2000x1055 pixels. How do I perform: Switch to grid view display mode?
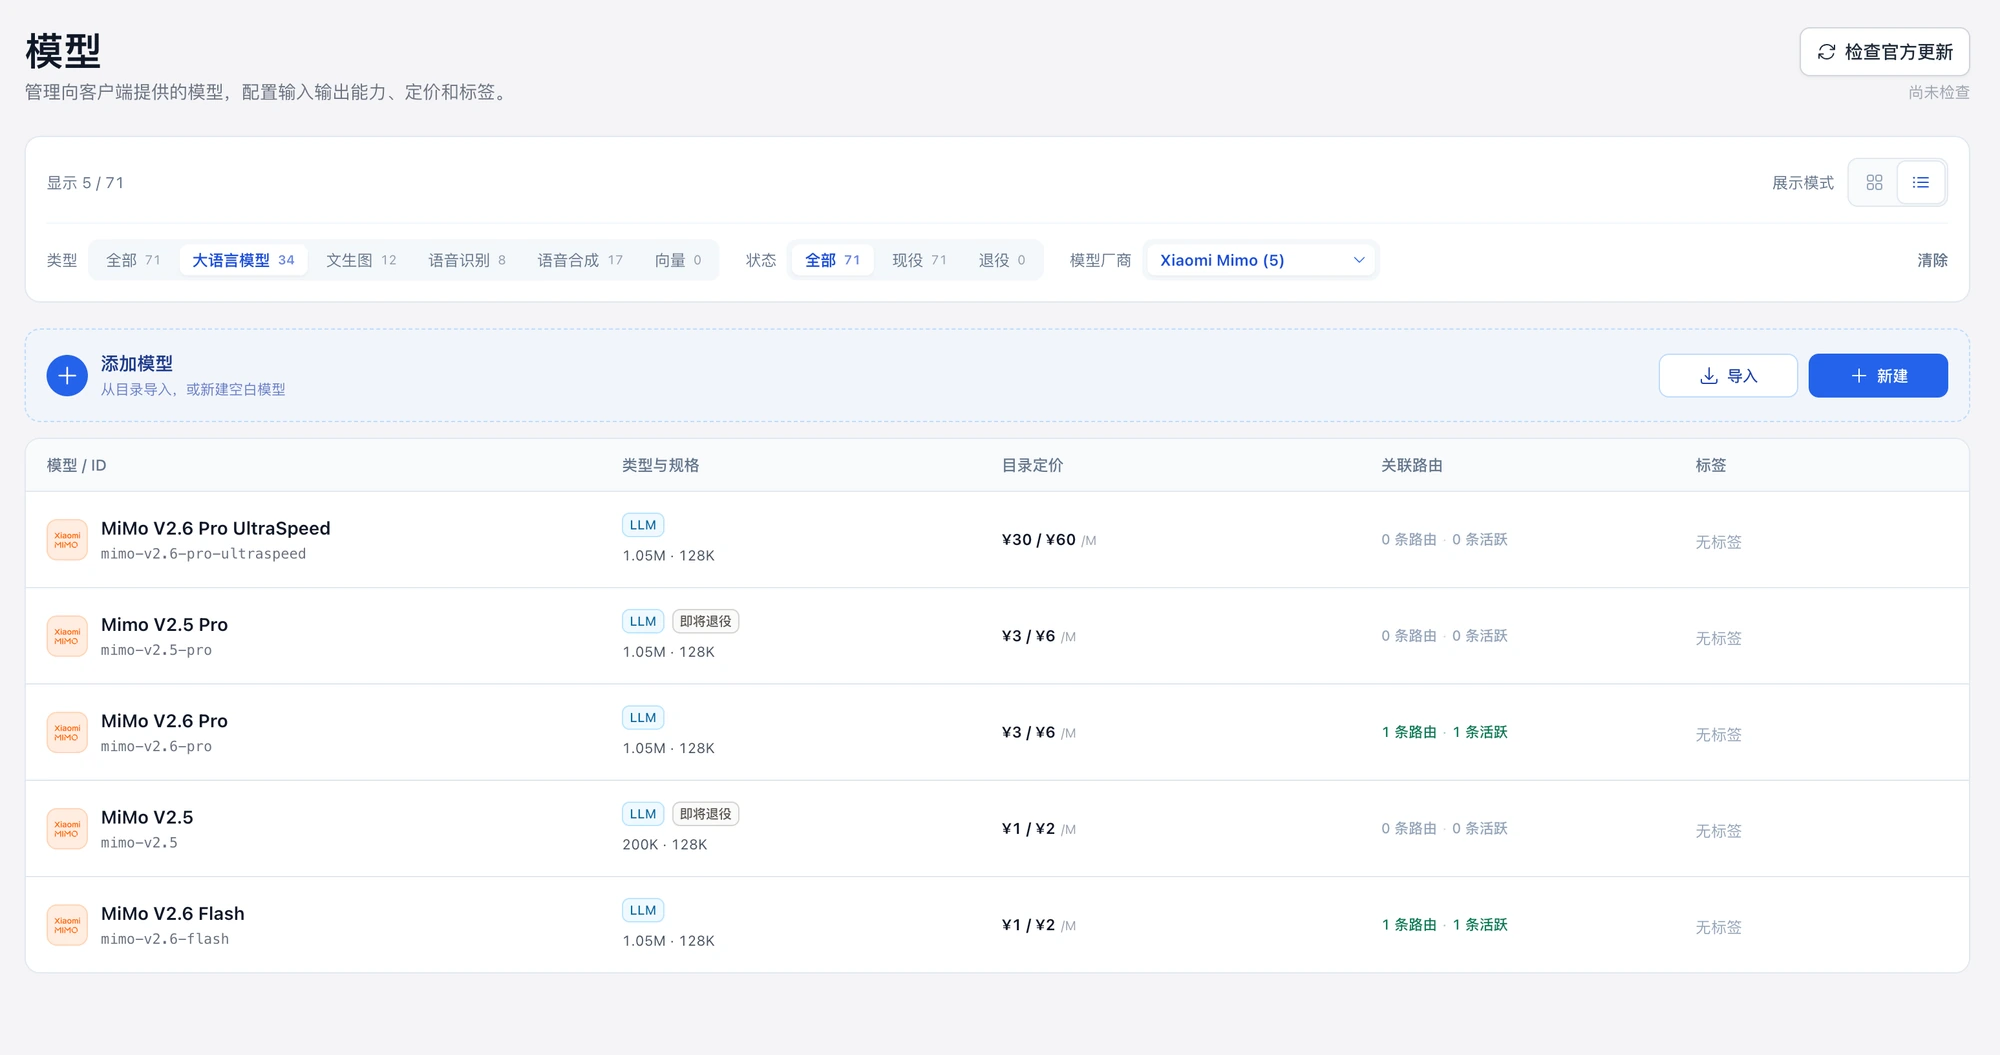pos(1874,183)
